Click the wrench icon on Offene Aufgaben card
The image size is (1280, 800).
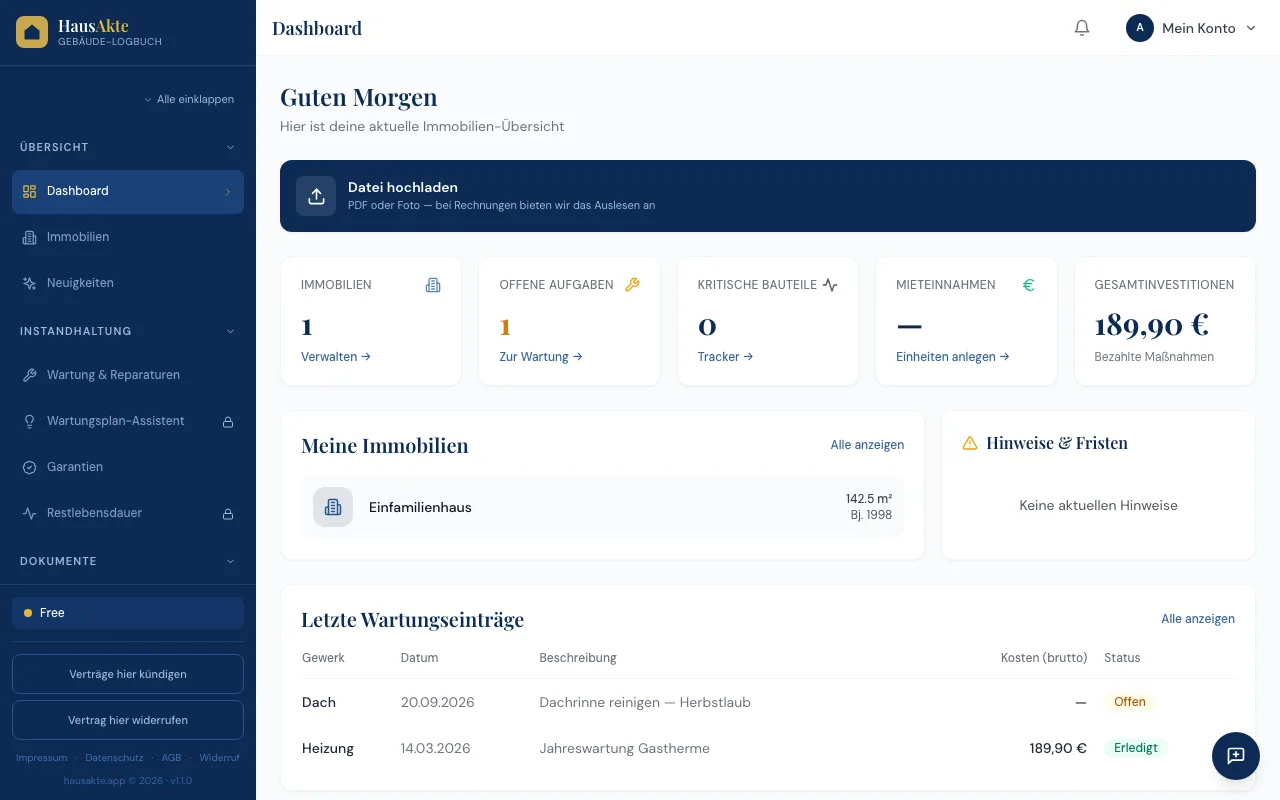(x=632, y=285)
